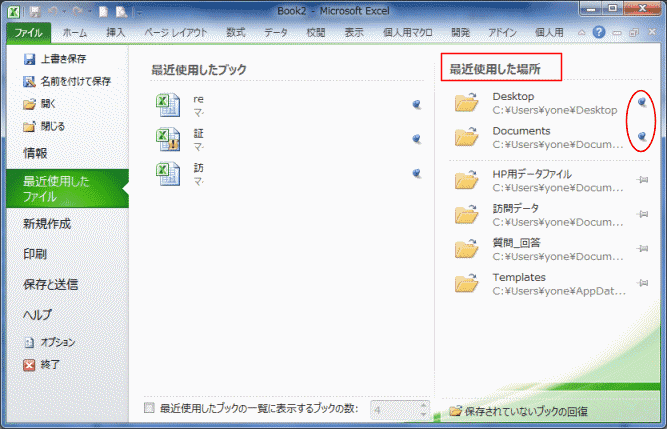Click 閉じる in the backstage menu

[44, 126]
